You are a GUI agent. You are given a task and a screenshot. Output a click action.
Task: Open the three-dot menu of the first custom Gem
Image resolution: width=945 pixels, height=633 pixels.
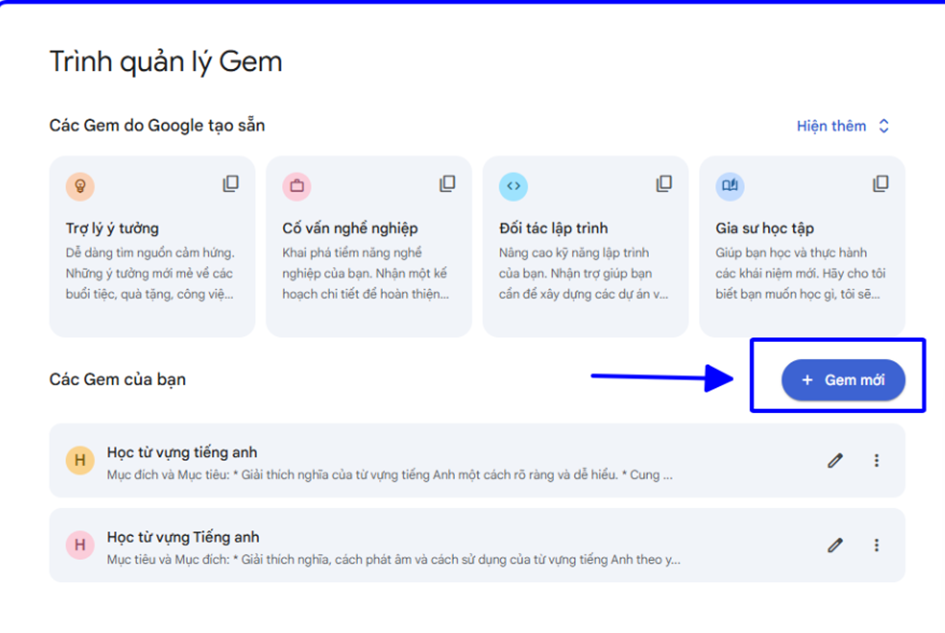click(x=877, y=461)
